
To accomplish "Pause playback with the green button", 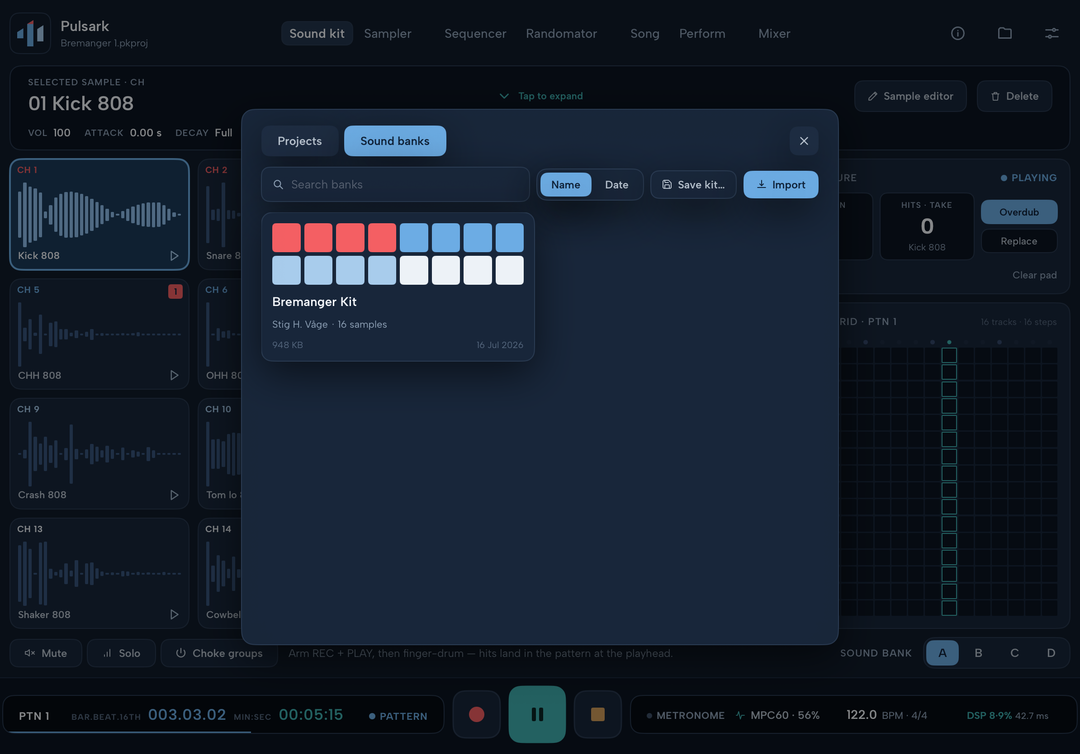I will coord(537,714).
